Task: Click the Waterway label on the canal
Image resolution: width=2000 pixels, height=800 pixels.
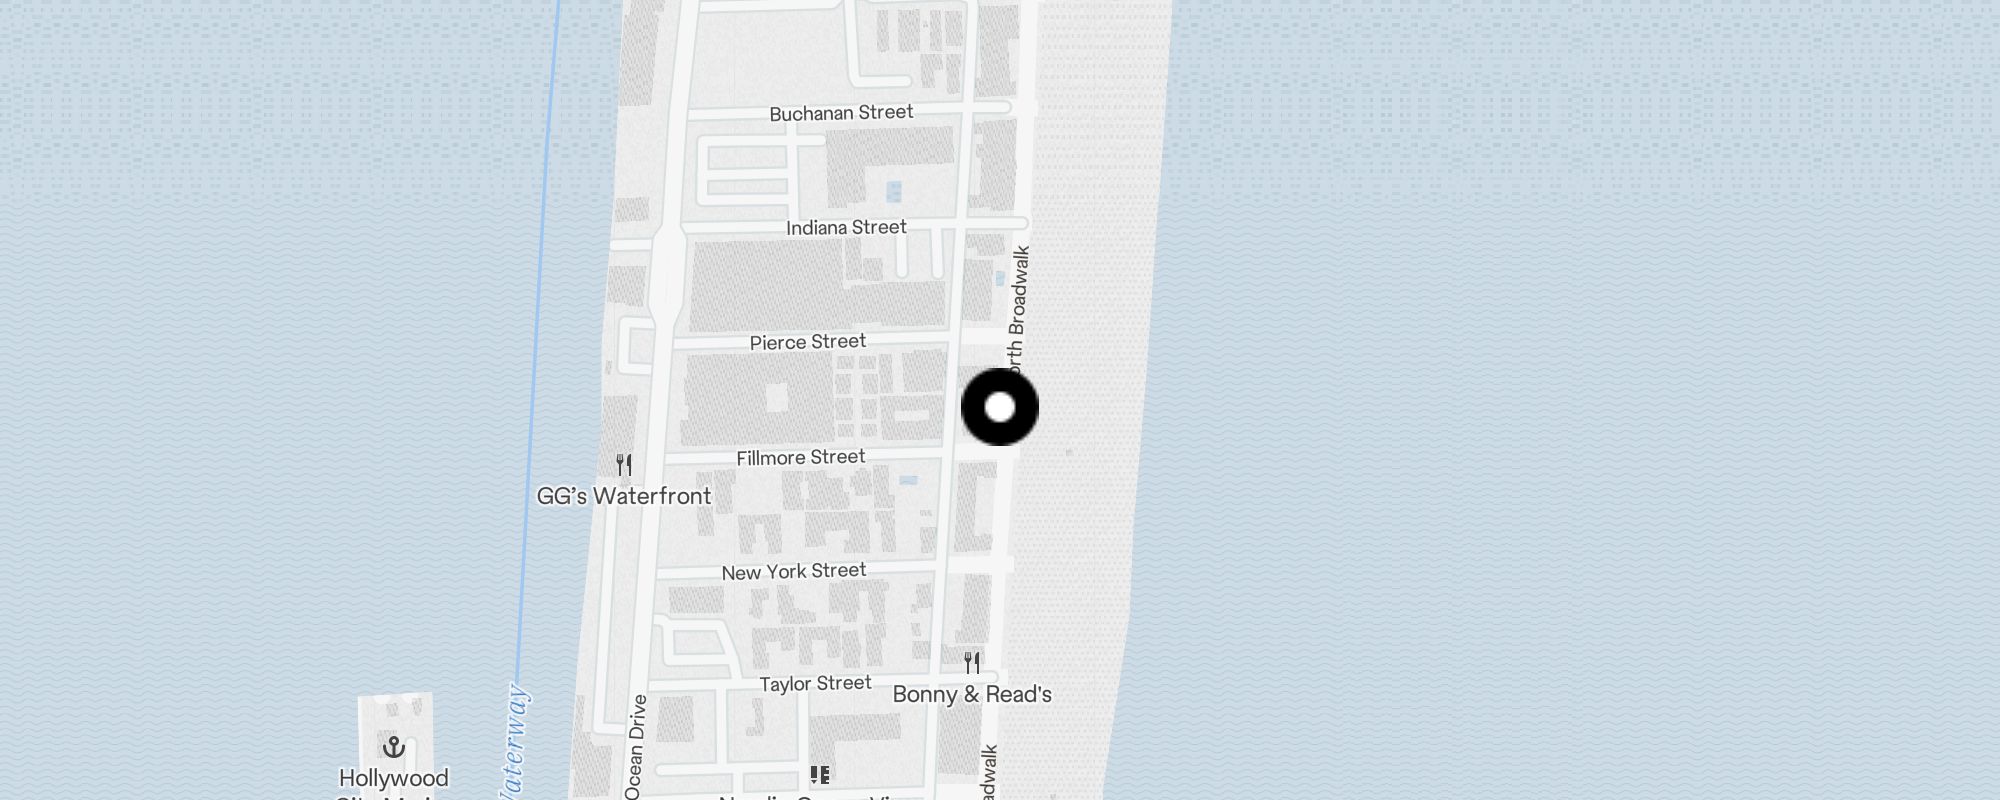Action: click(x=516, y=741)
